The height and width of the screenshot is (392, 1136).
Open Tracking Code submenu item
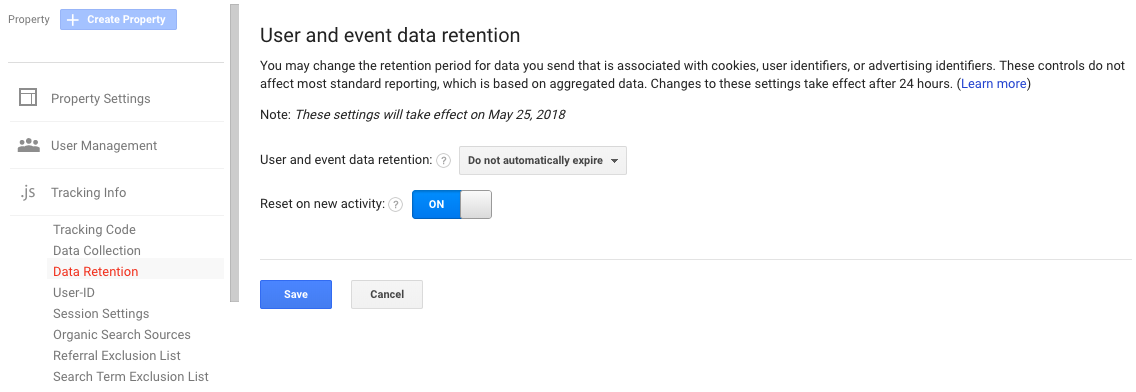(94, 229)
